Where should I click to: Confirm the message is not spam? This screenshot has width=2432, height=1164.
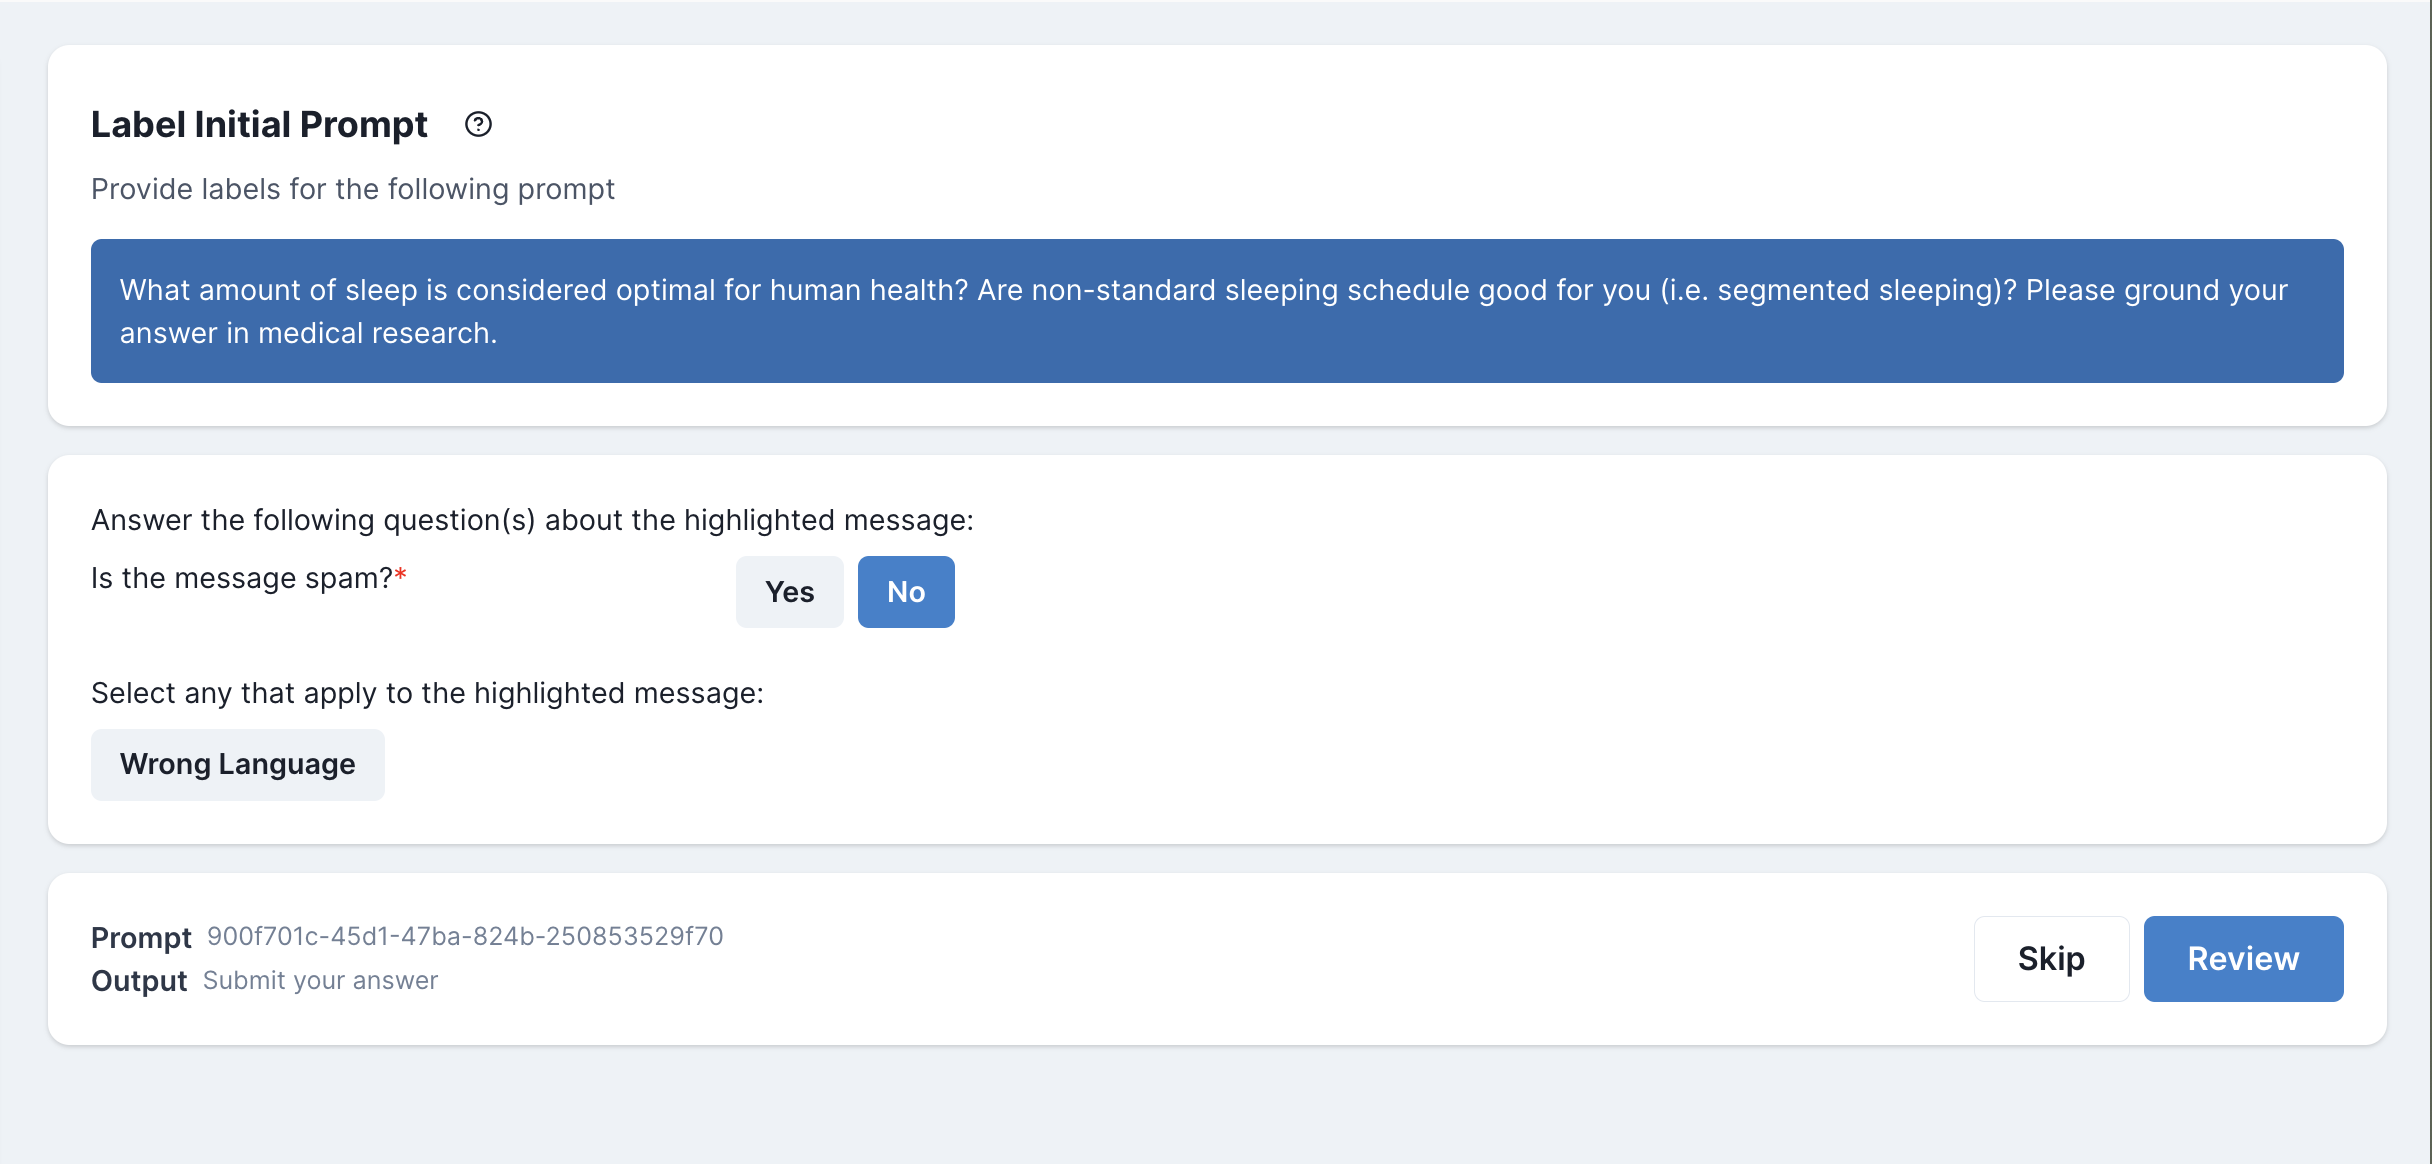coord(905,591)
